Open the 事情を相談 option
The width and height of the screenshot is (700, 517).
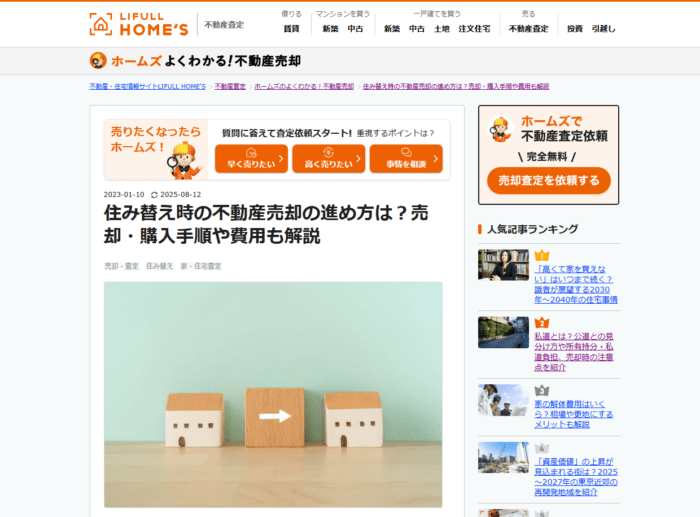coord(406,158)
